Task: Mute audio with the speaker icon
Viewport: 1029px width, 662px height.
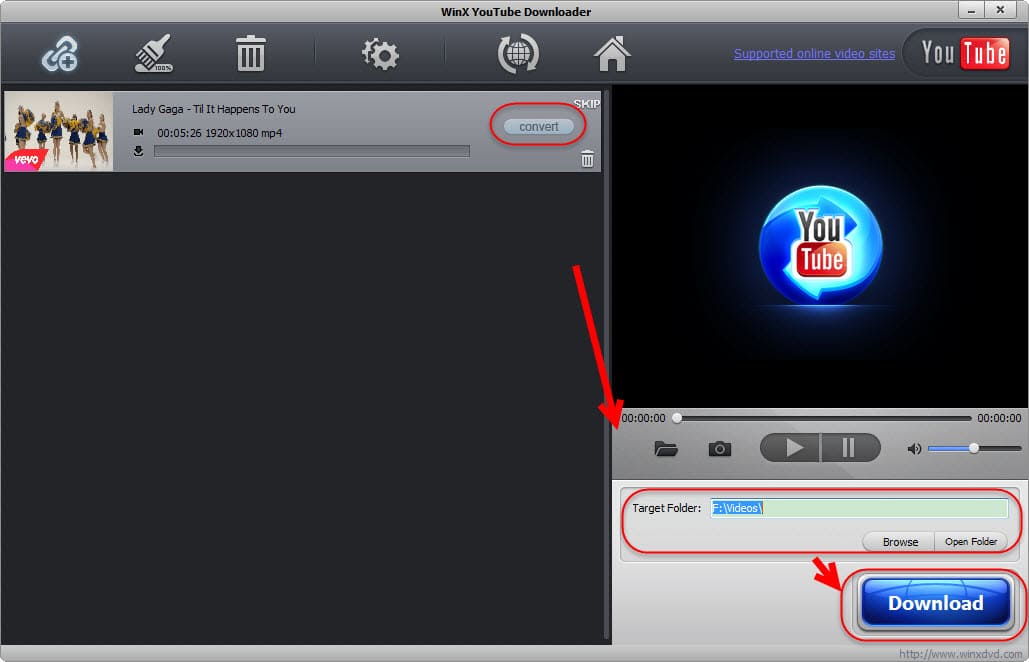Action: (x=914, y=449)
